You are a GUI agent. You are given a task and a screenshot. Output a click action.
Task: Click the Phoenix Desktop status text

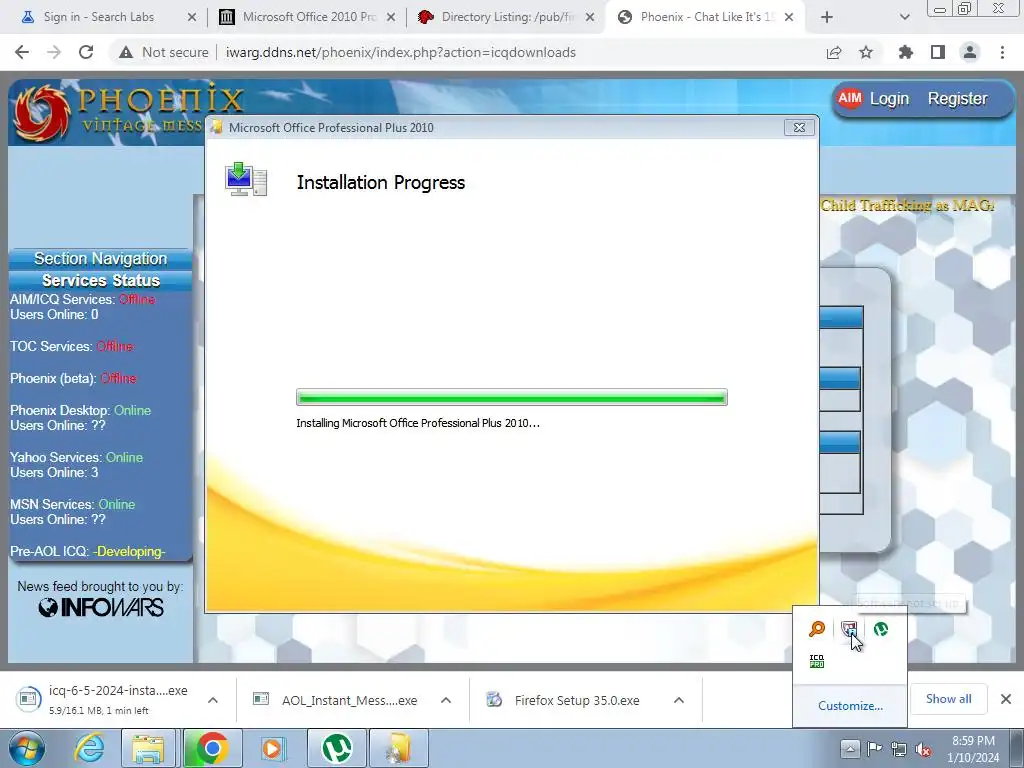(80, 410)
